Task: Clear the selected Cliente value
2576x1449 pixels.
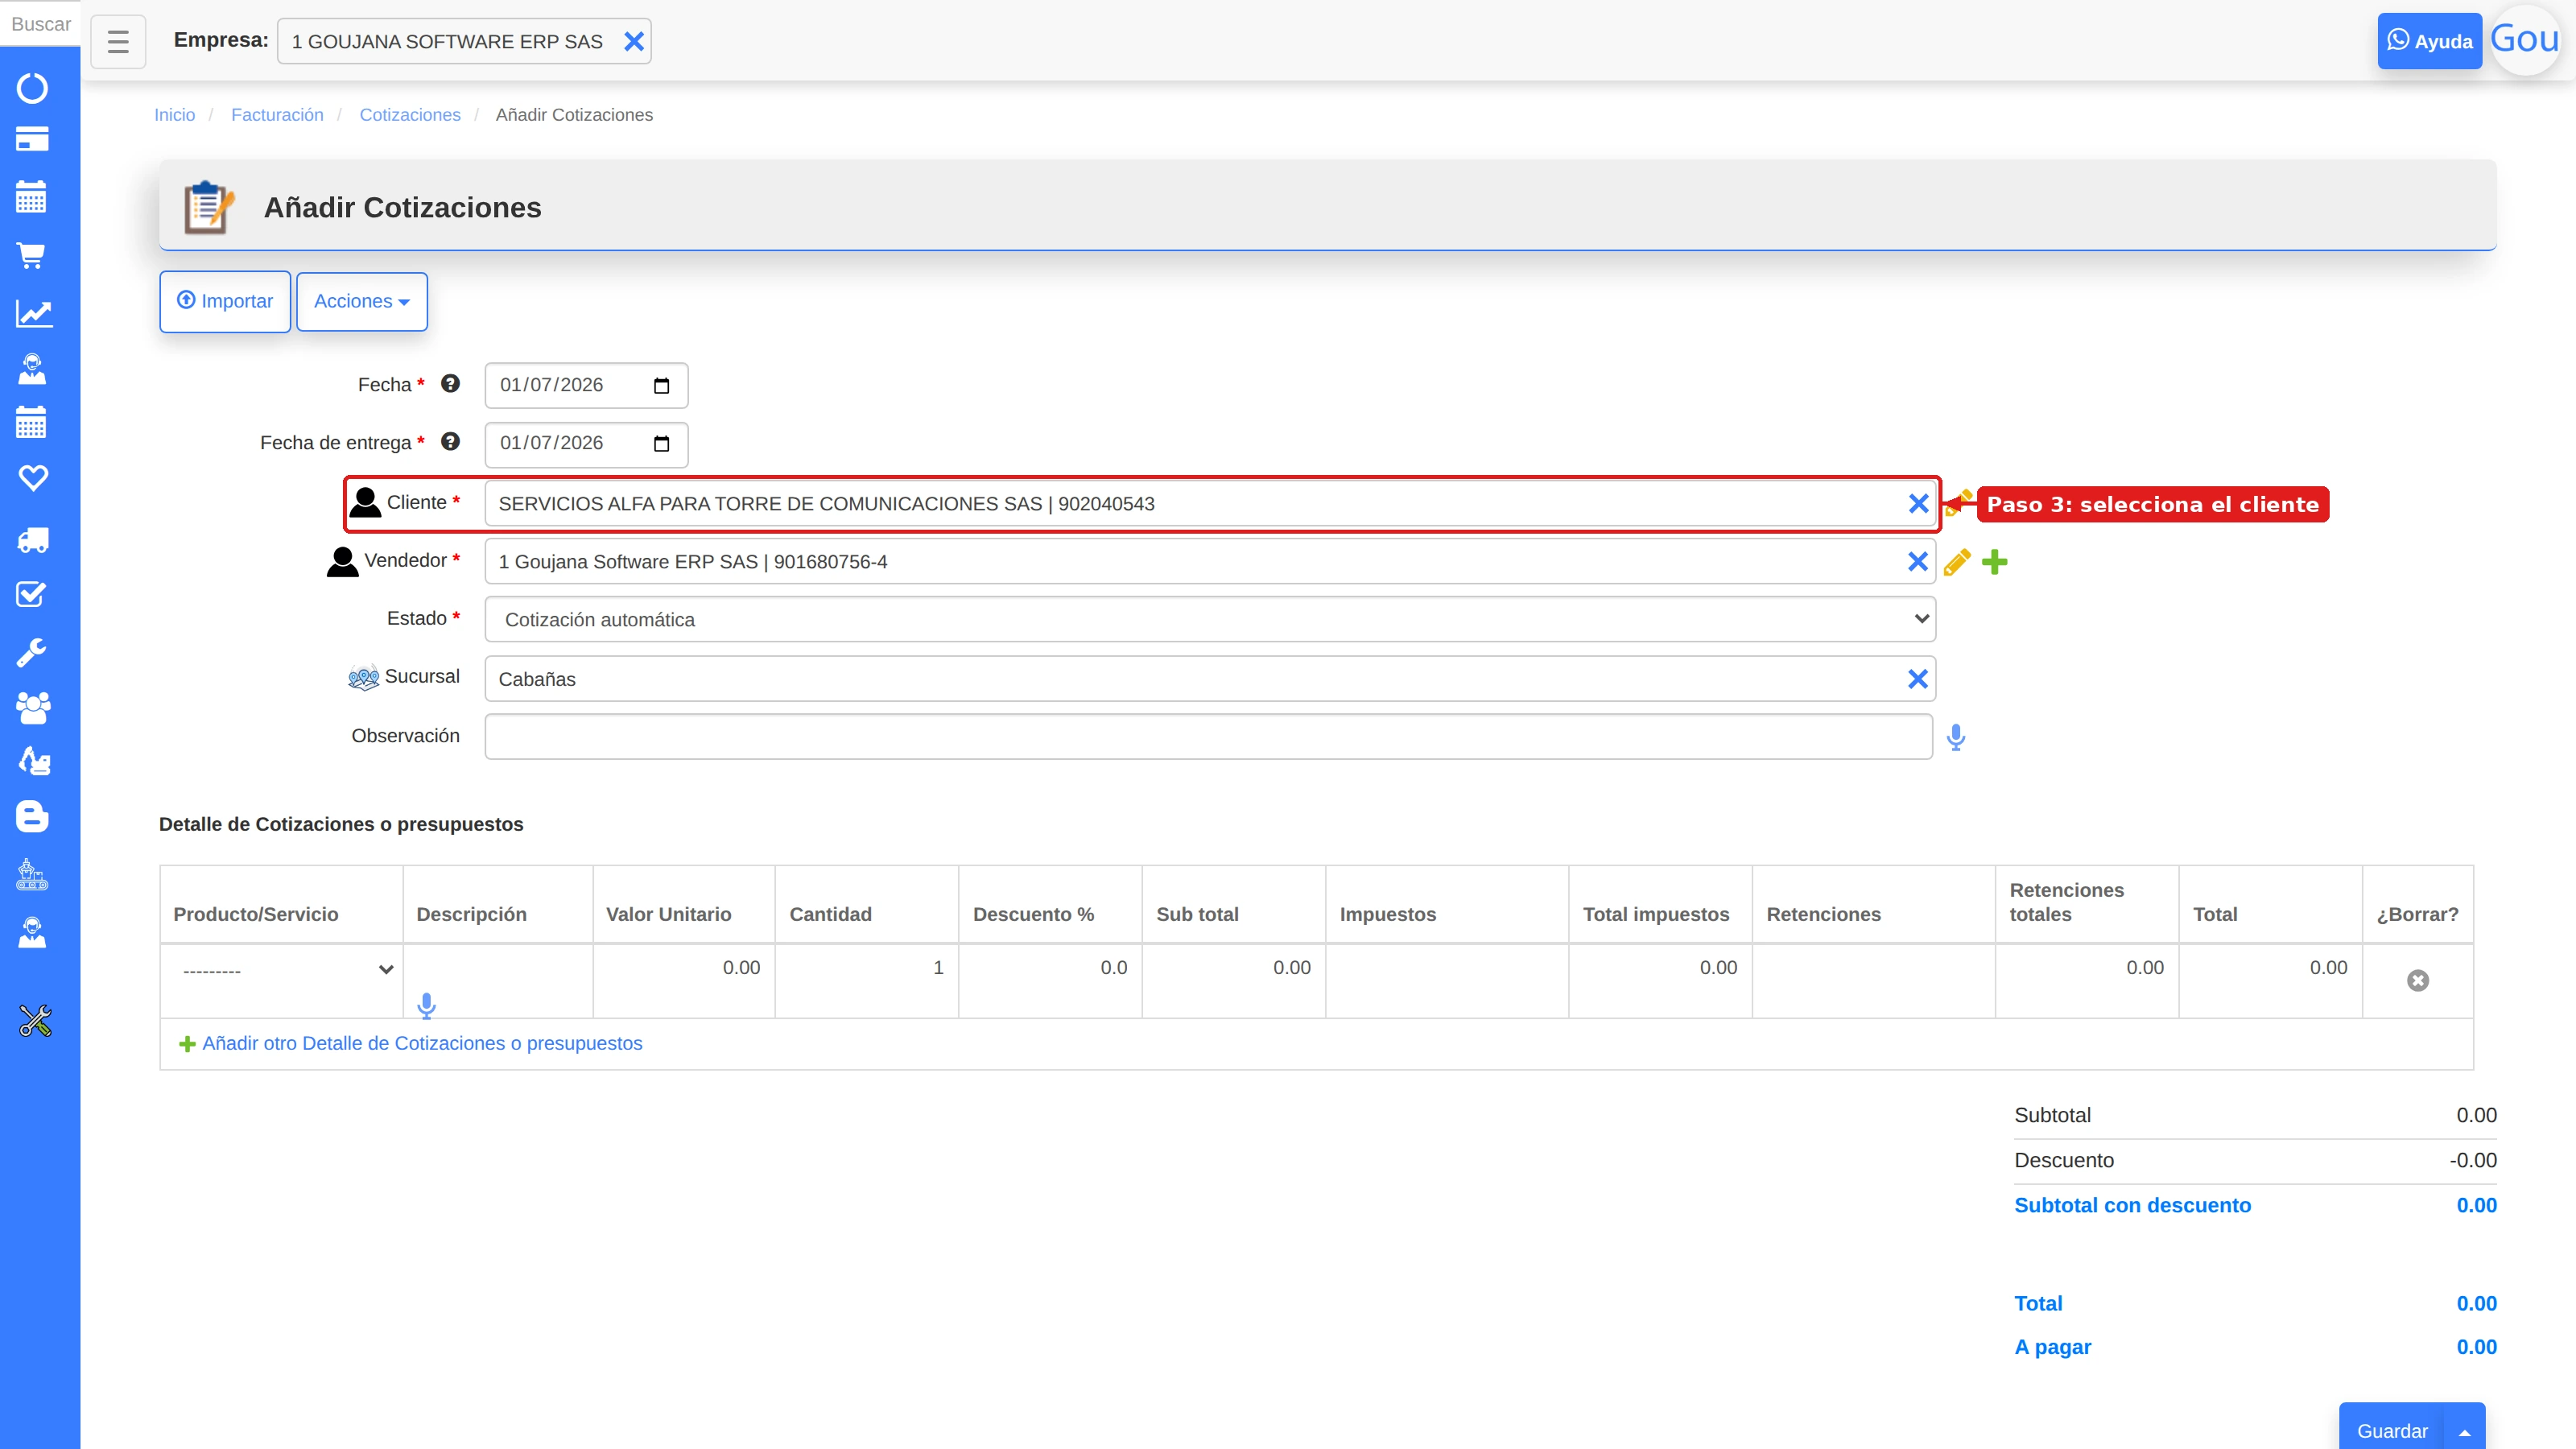Action: (1918, 504)
